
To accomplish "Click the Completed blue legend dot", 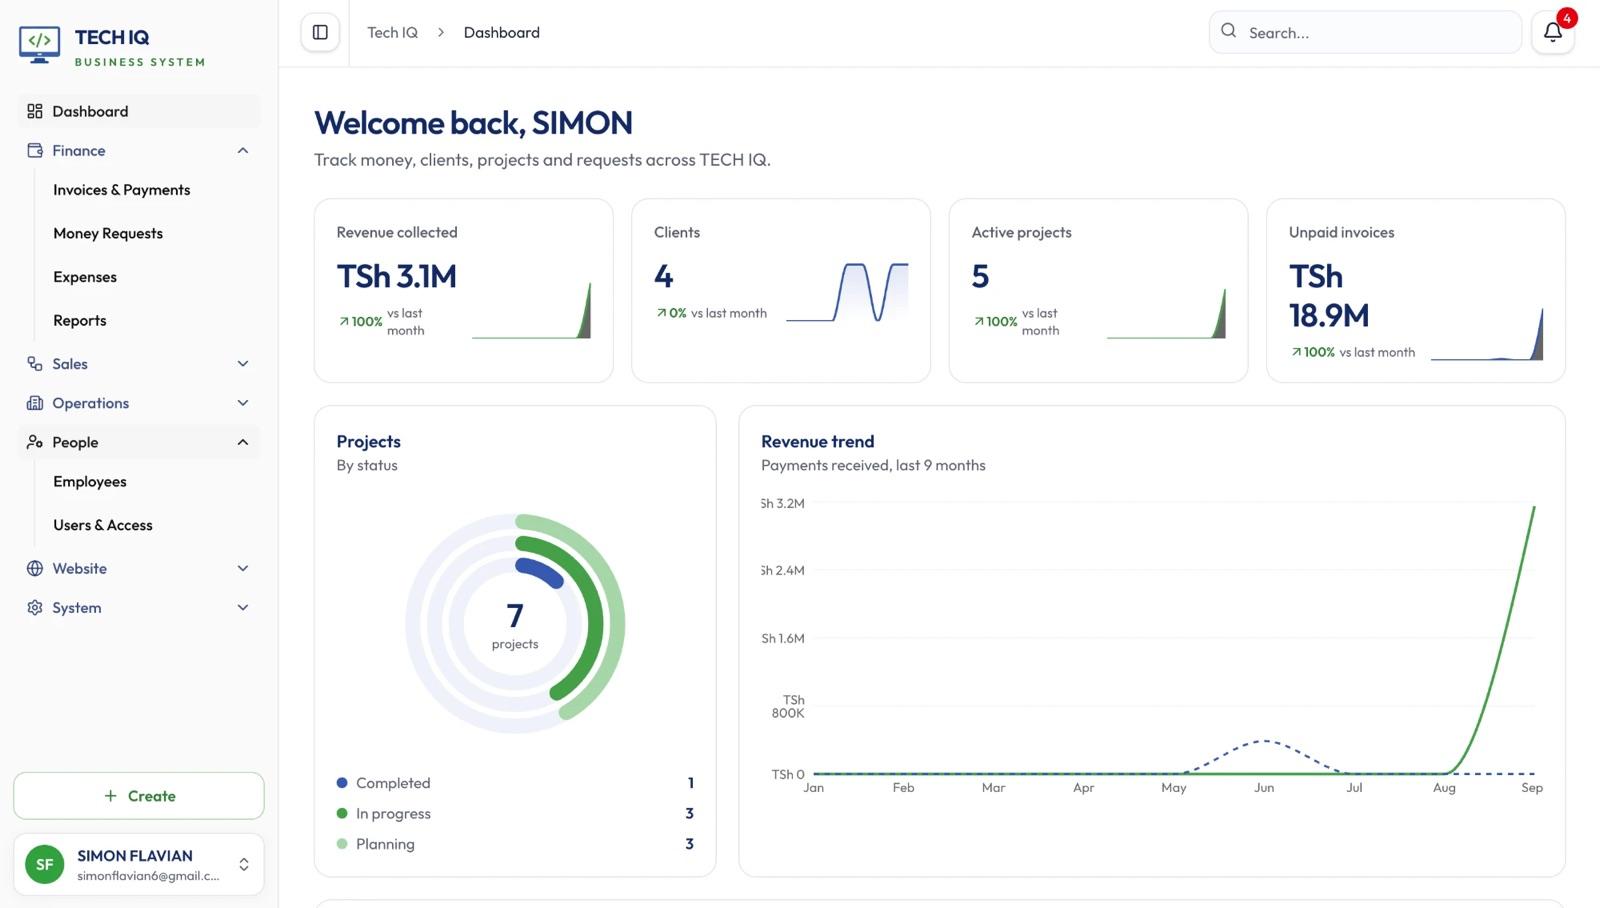I will click(342, 783).
